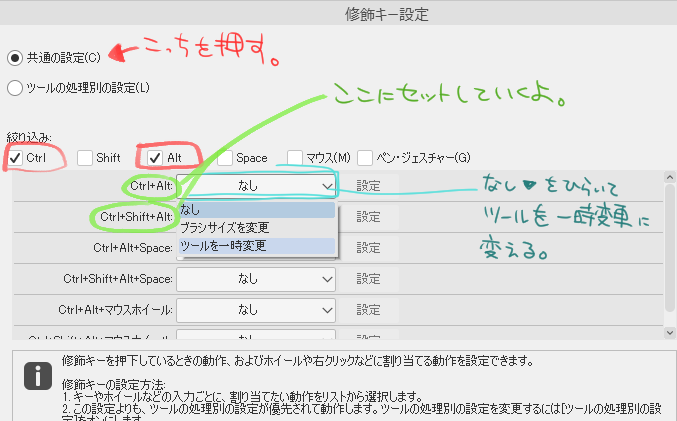The width and height of the screenshot is (677, 421).
Task: Choose ブラシサイズを変更 in the dropdown list
Action: pyautogui.click(x=257, y=228)
